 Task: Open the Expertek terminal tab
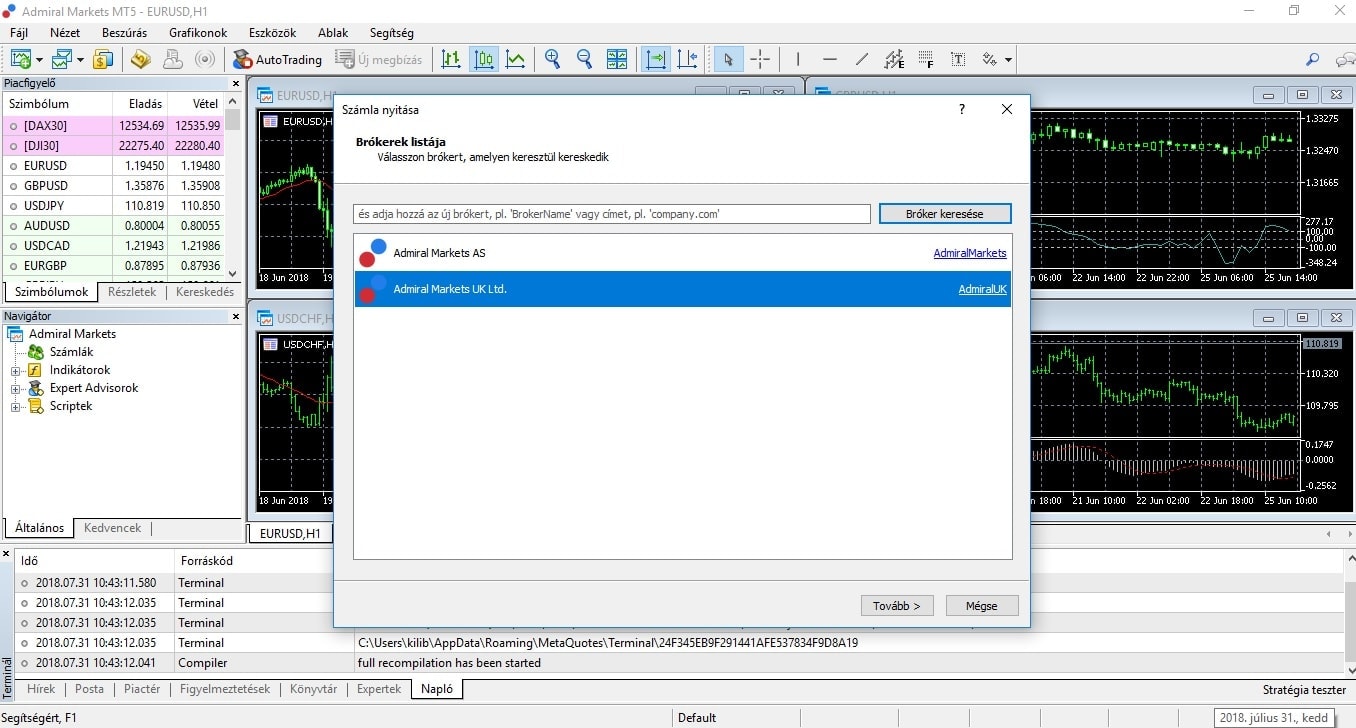379,689
